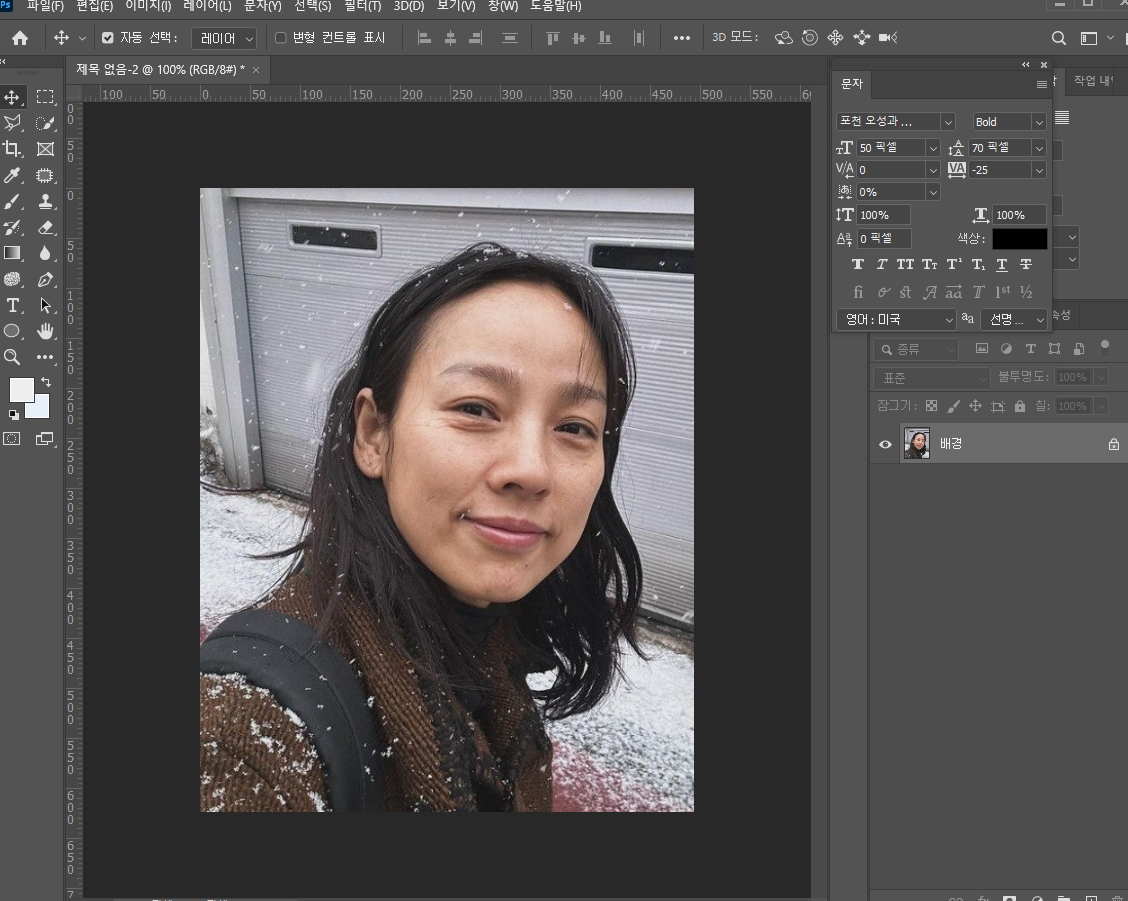
Task: Hide the 배경 layer with eye icon
Action: click(x=886, y=444)
